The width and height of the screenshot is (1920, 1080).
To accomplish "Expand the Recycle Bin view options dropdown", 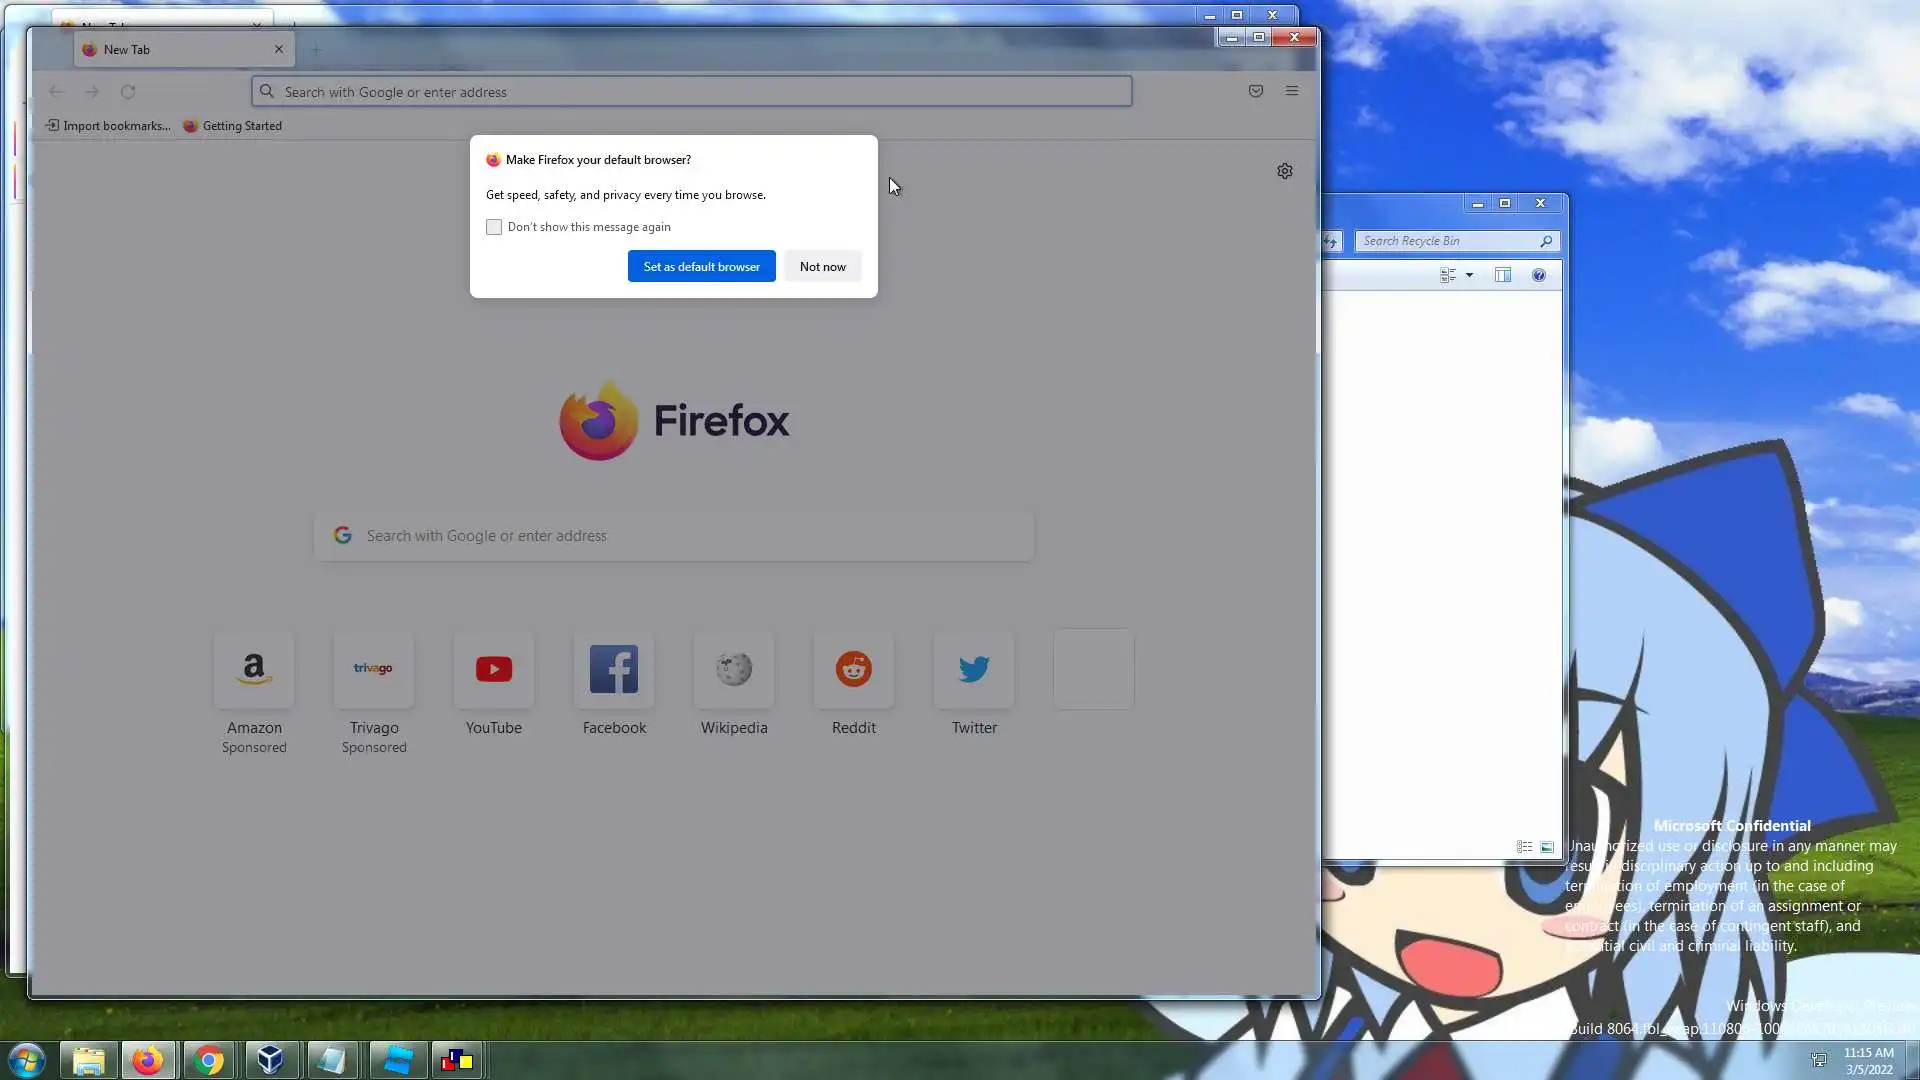I will point(1469,275).
